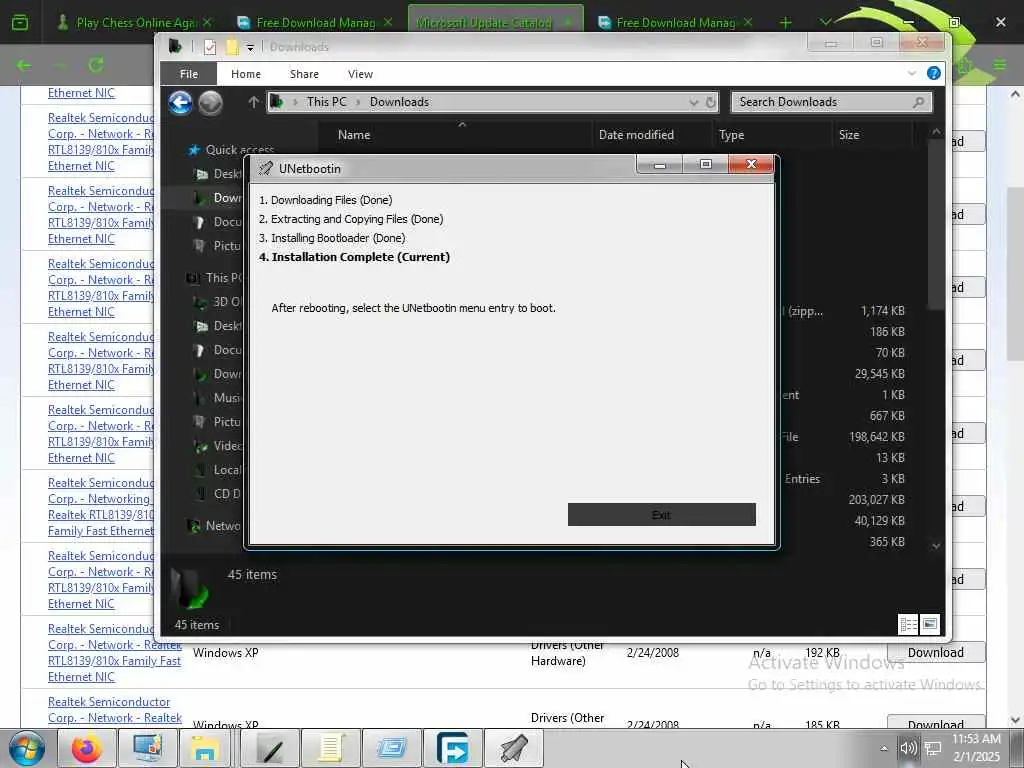Click the volume speaker tray icon
Image resolution: width=1024 pixels, height=768 pixels.
pos(908,748)
